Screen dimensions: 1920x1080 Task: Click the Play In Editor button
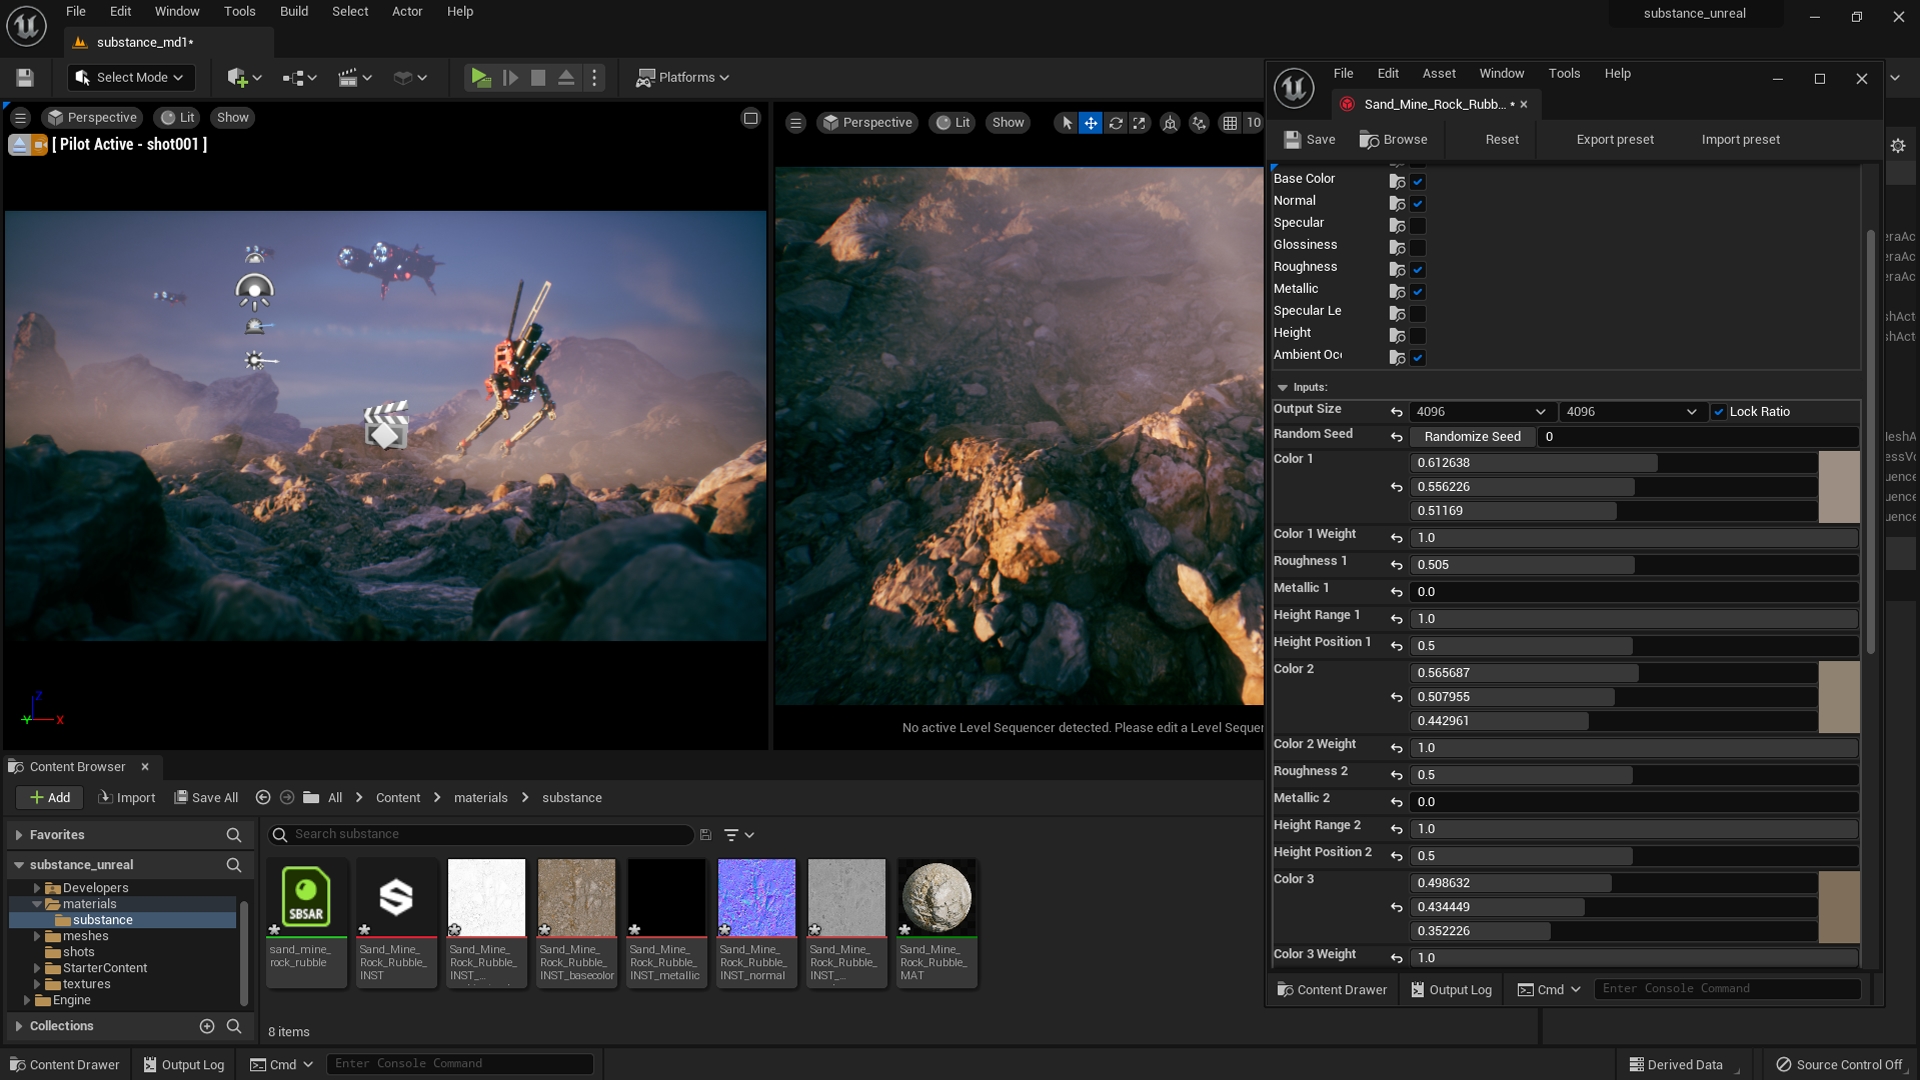point(481,77)
